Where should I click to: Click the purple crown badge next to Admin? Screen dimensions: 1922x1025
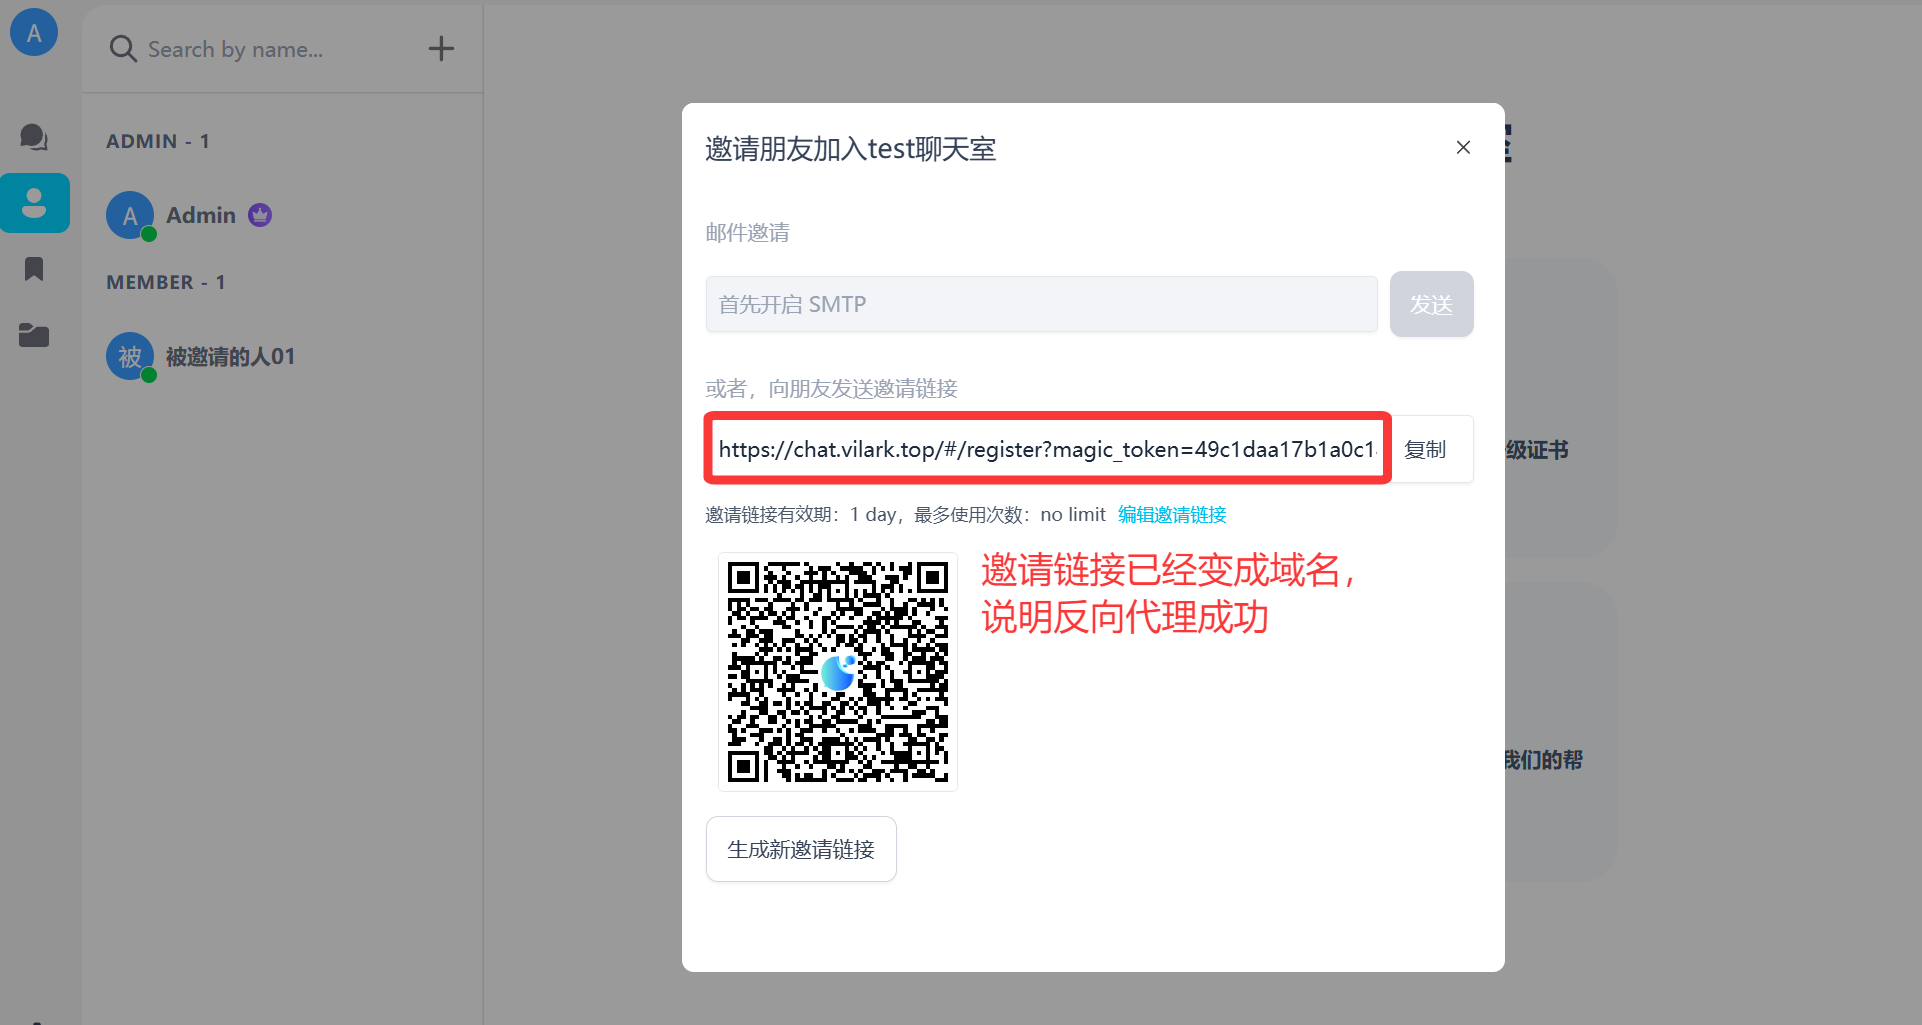[260, 215]
